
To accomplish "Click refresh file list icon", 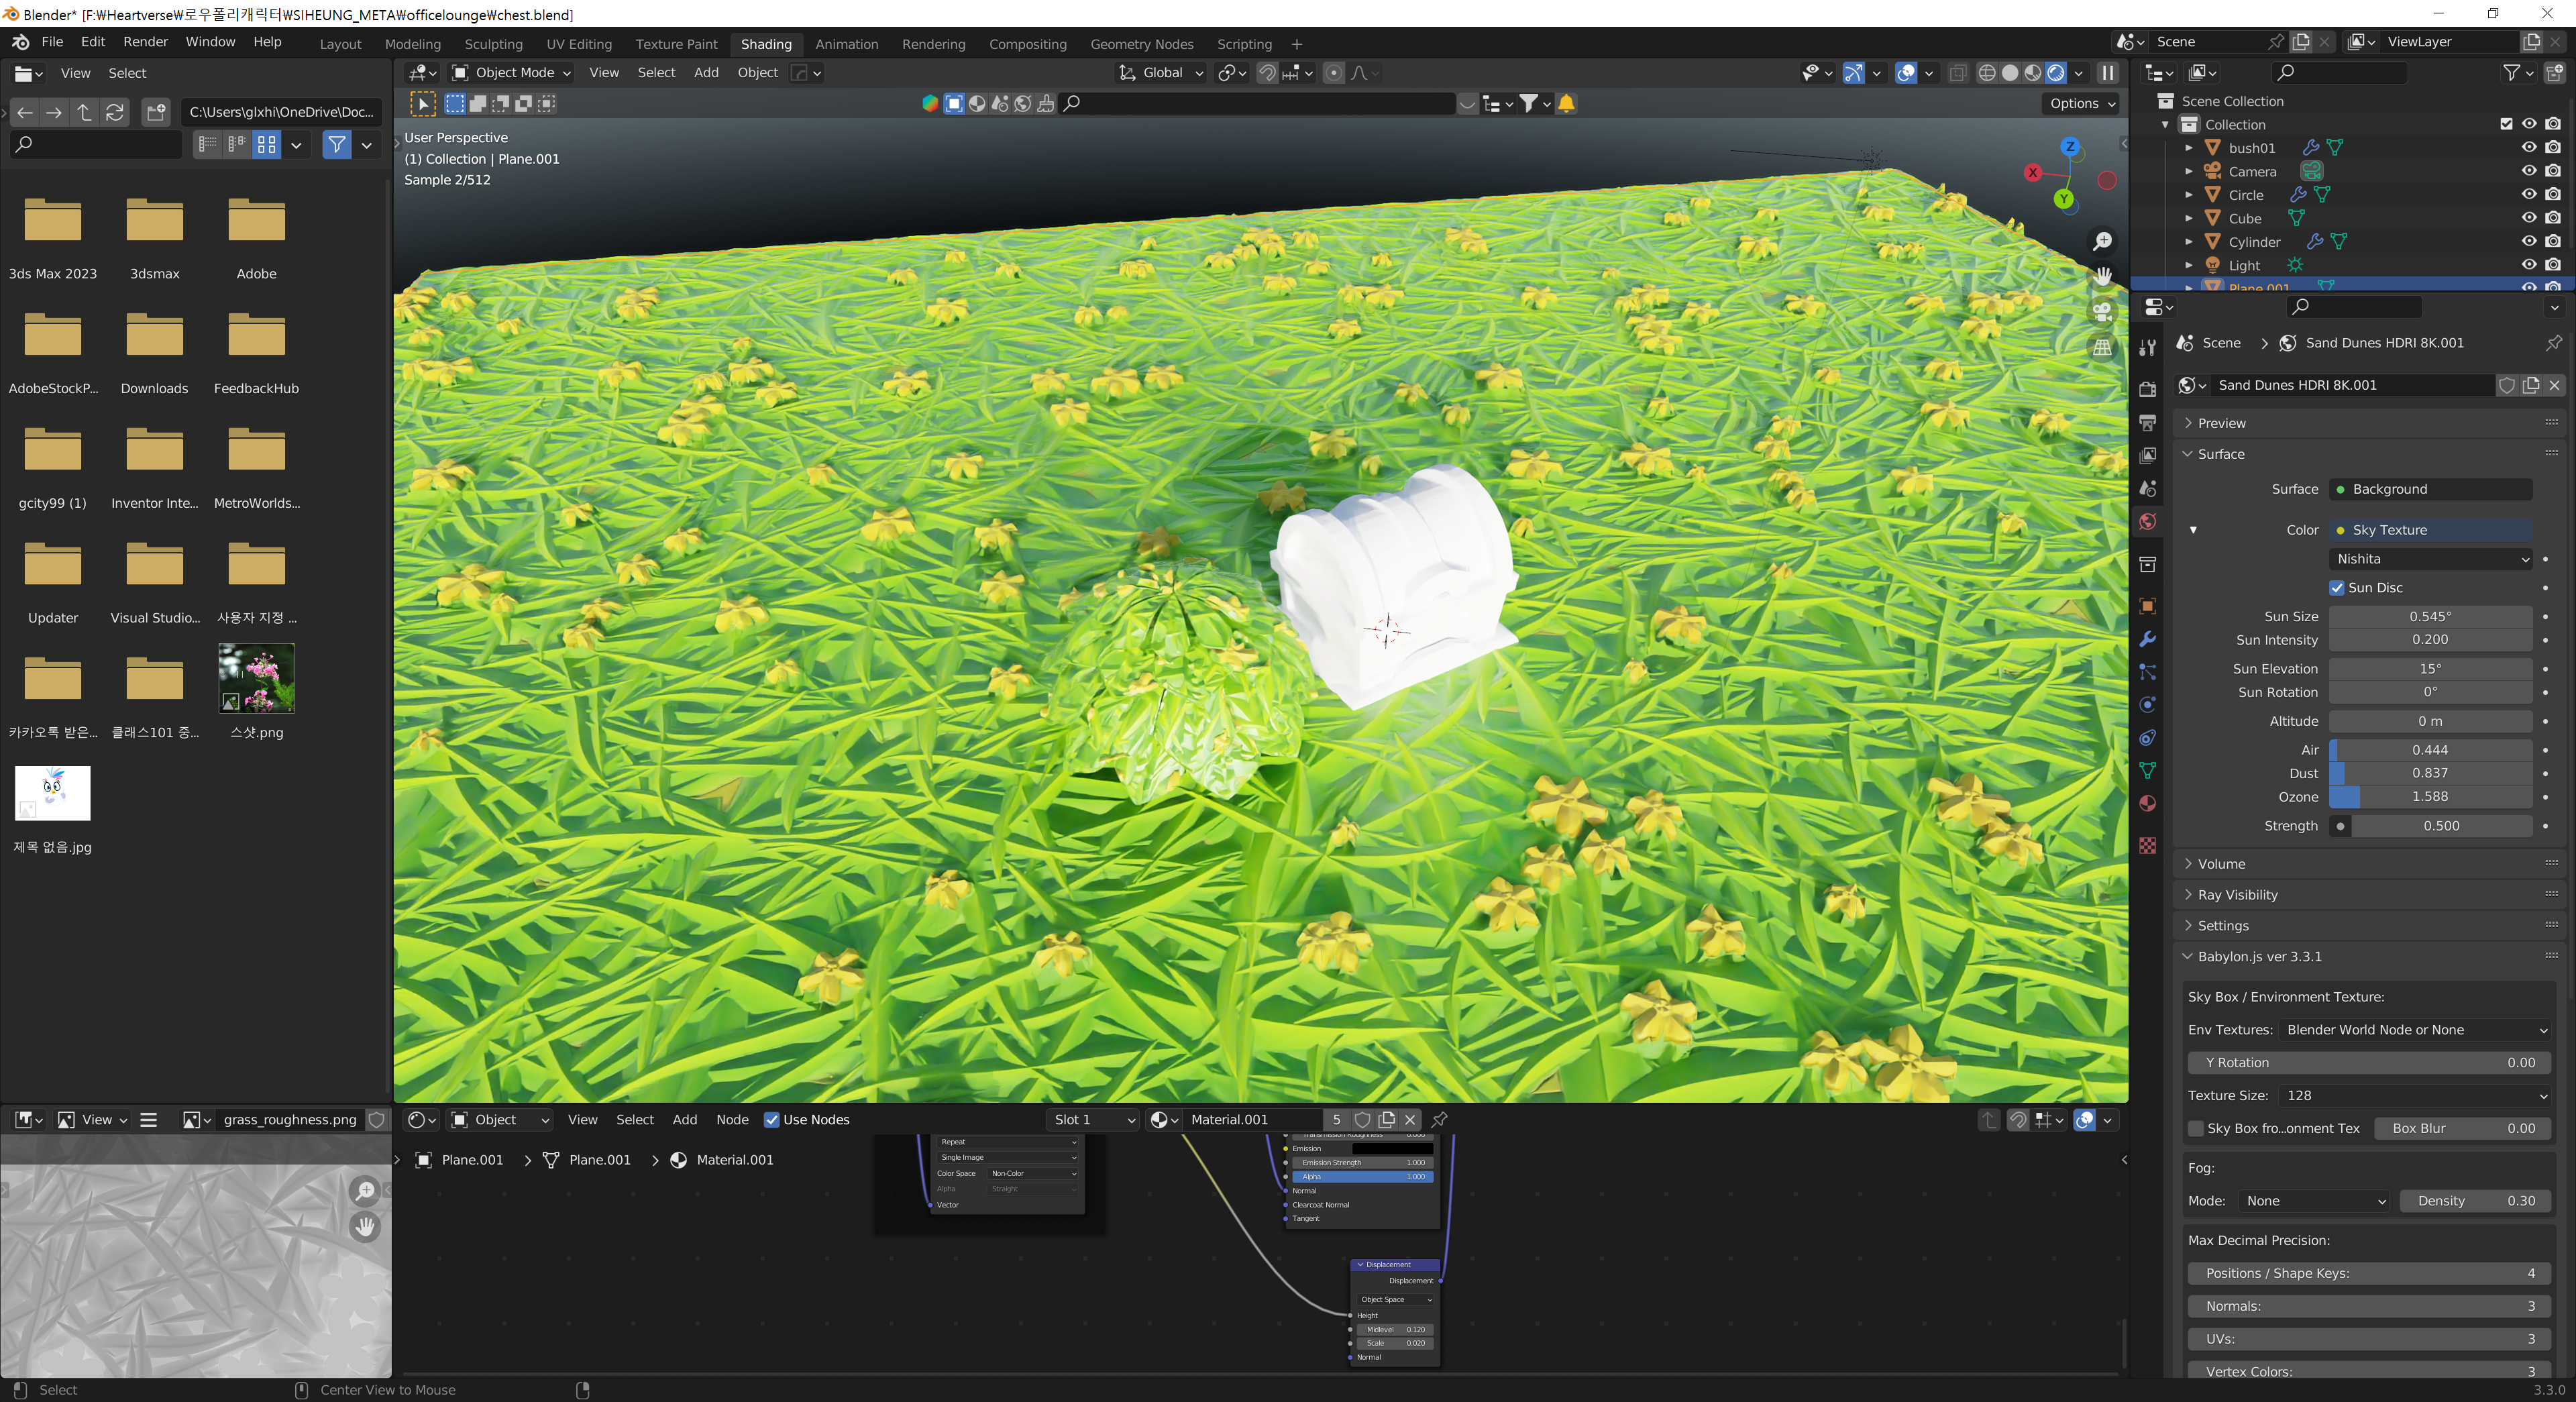I will point(115,112).
